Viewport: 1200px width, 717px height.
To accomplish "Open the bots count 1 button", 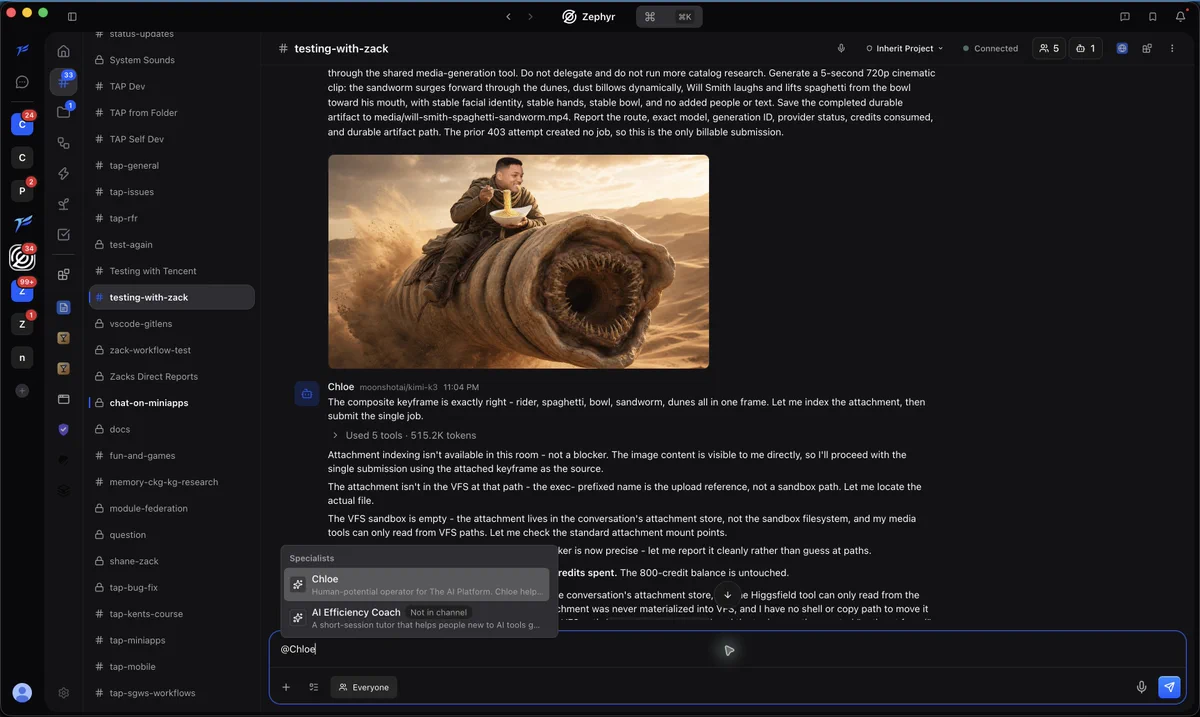I will (1085, 48).
